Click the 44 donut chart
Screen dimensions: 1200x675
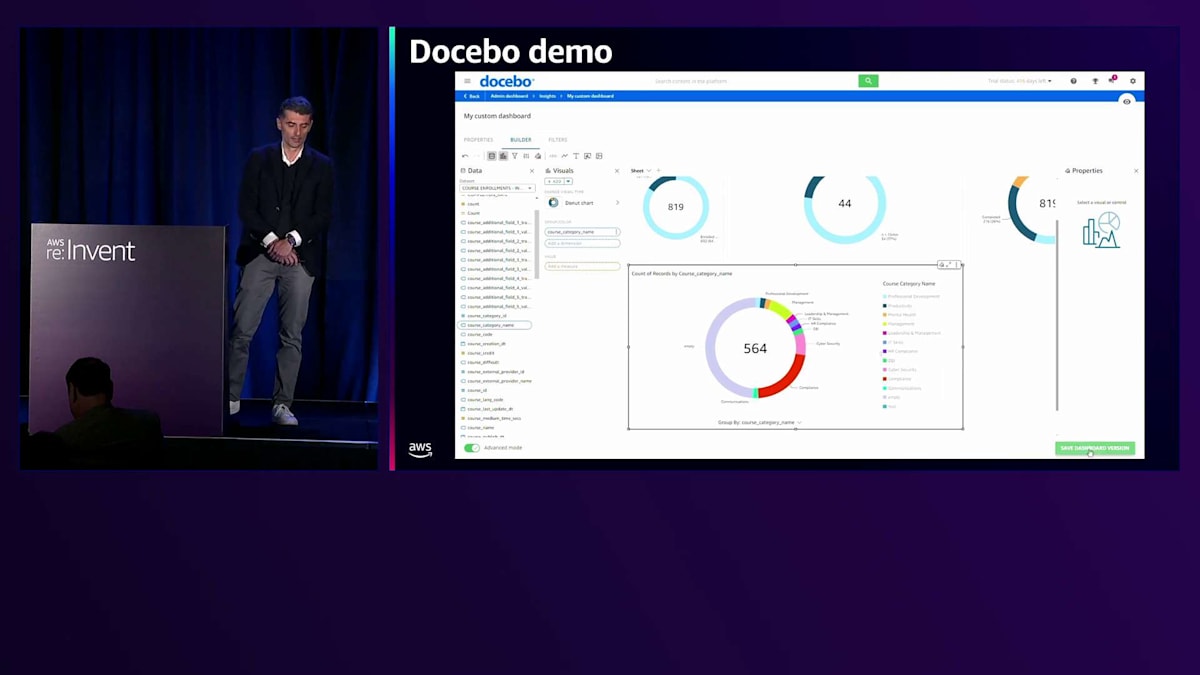pyautogui.click(x=845, y=203)
